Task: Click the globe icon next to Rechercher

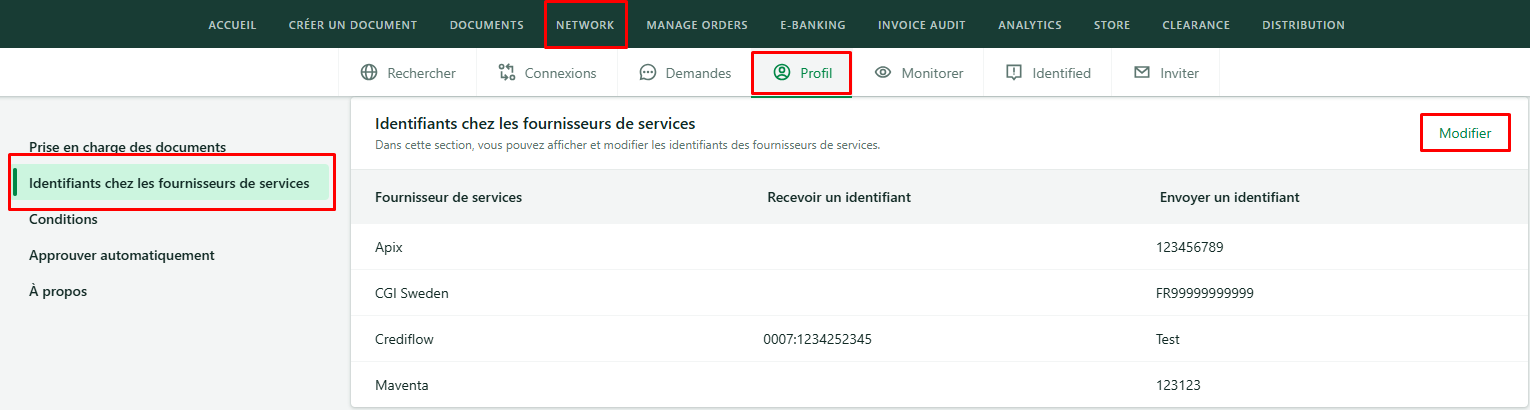Action: 369,73
